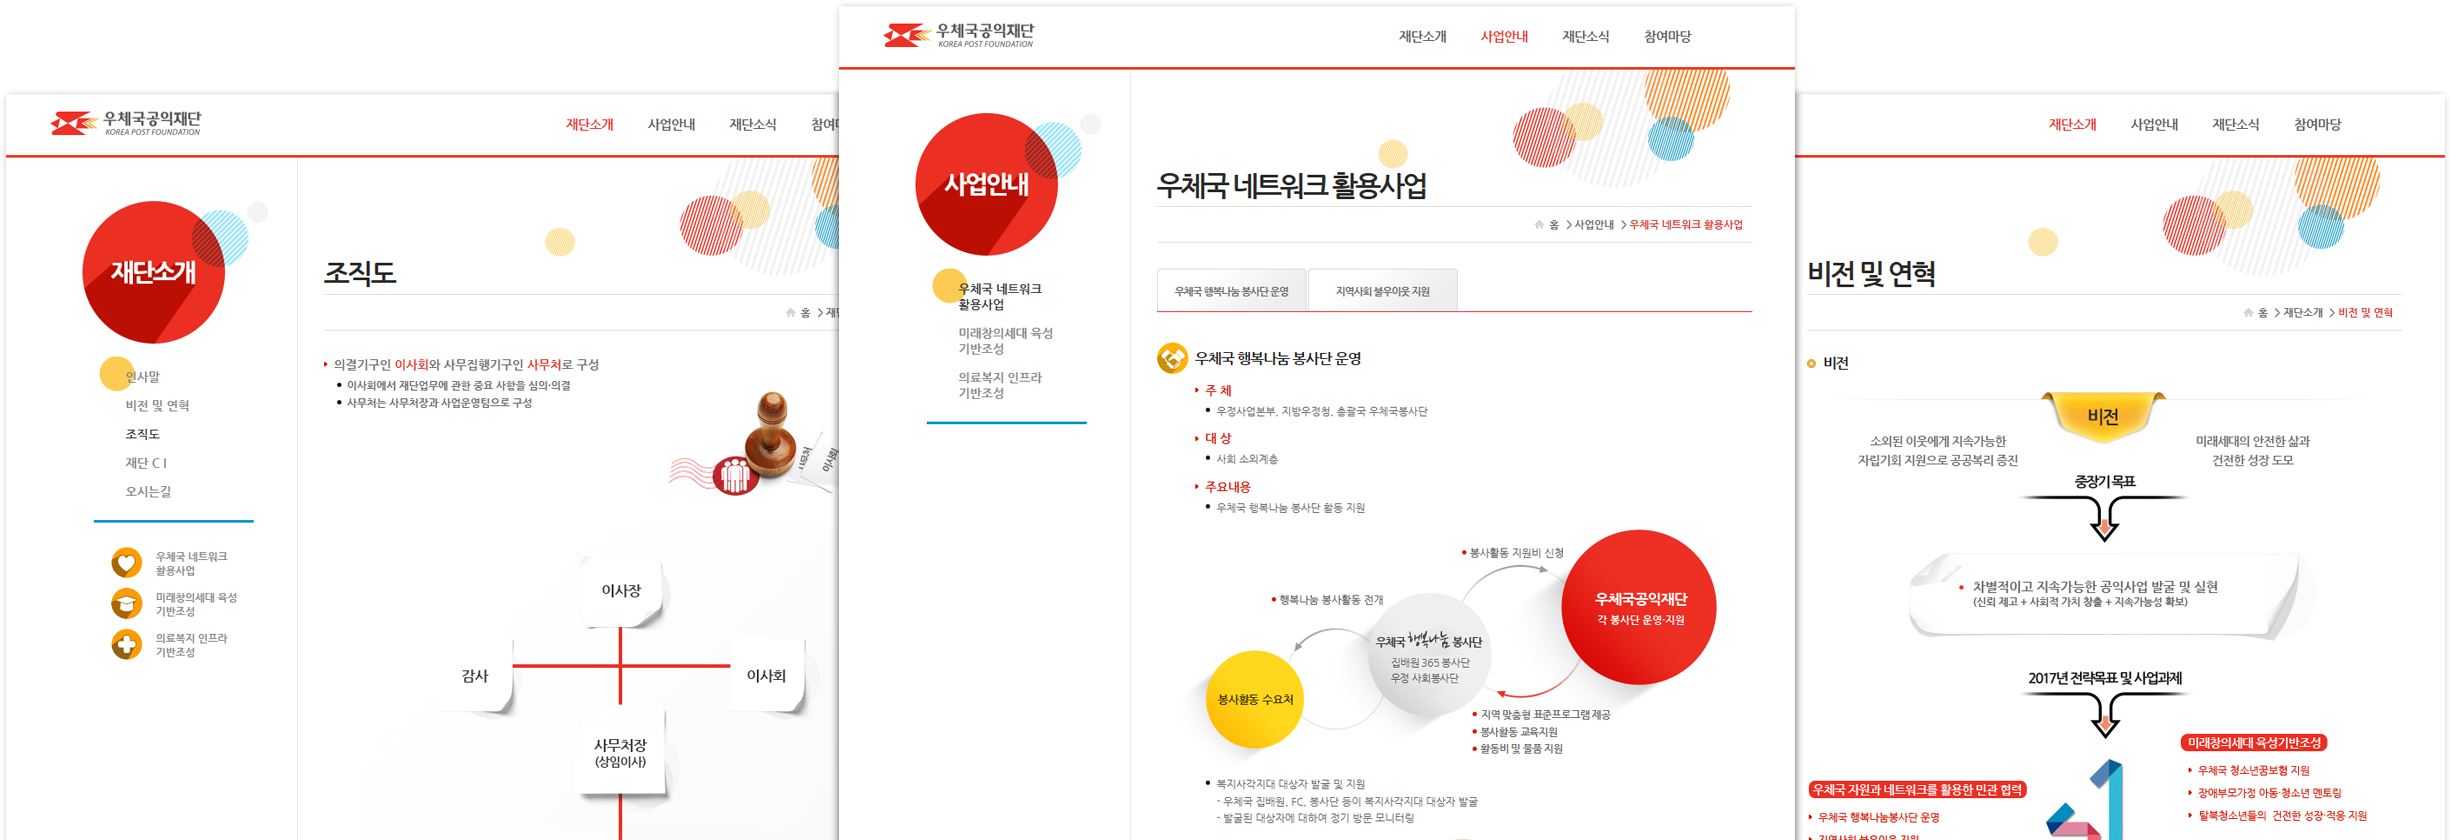Open 의료복지 인프라 기반조성 quick link in left window
Image resolution: width=2451 pixels, height=840 pixels.
coord(191,645)
